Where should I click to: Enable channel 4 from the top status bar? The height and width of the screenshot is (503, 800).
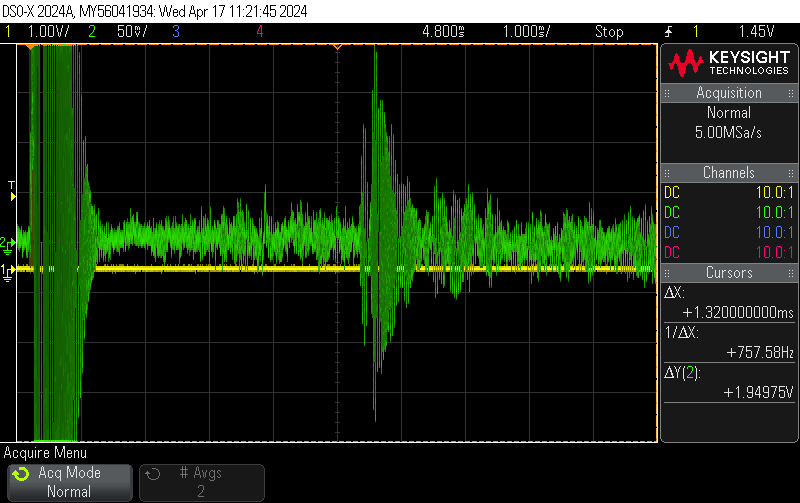[x=260, y=32]
